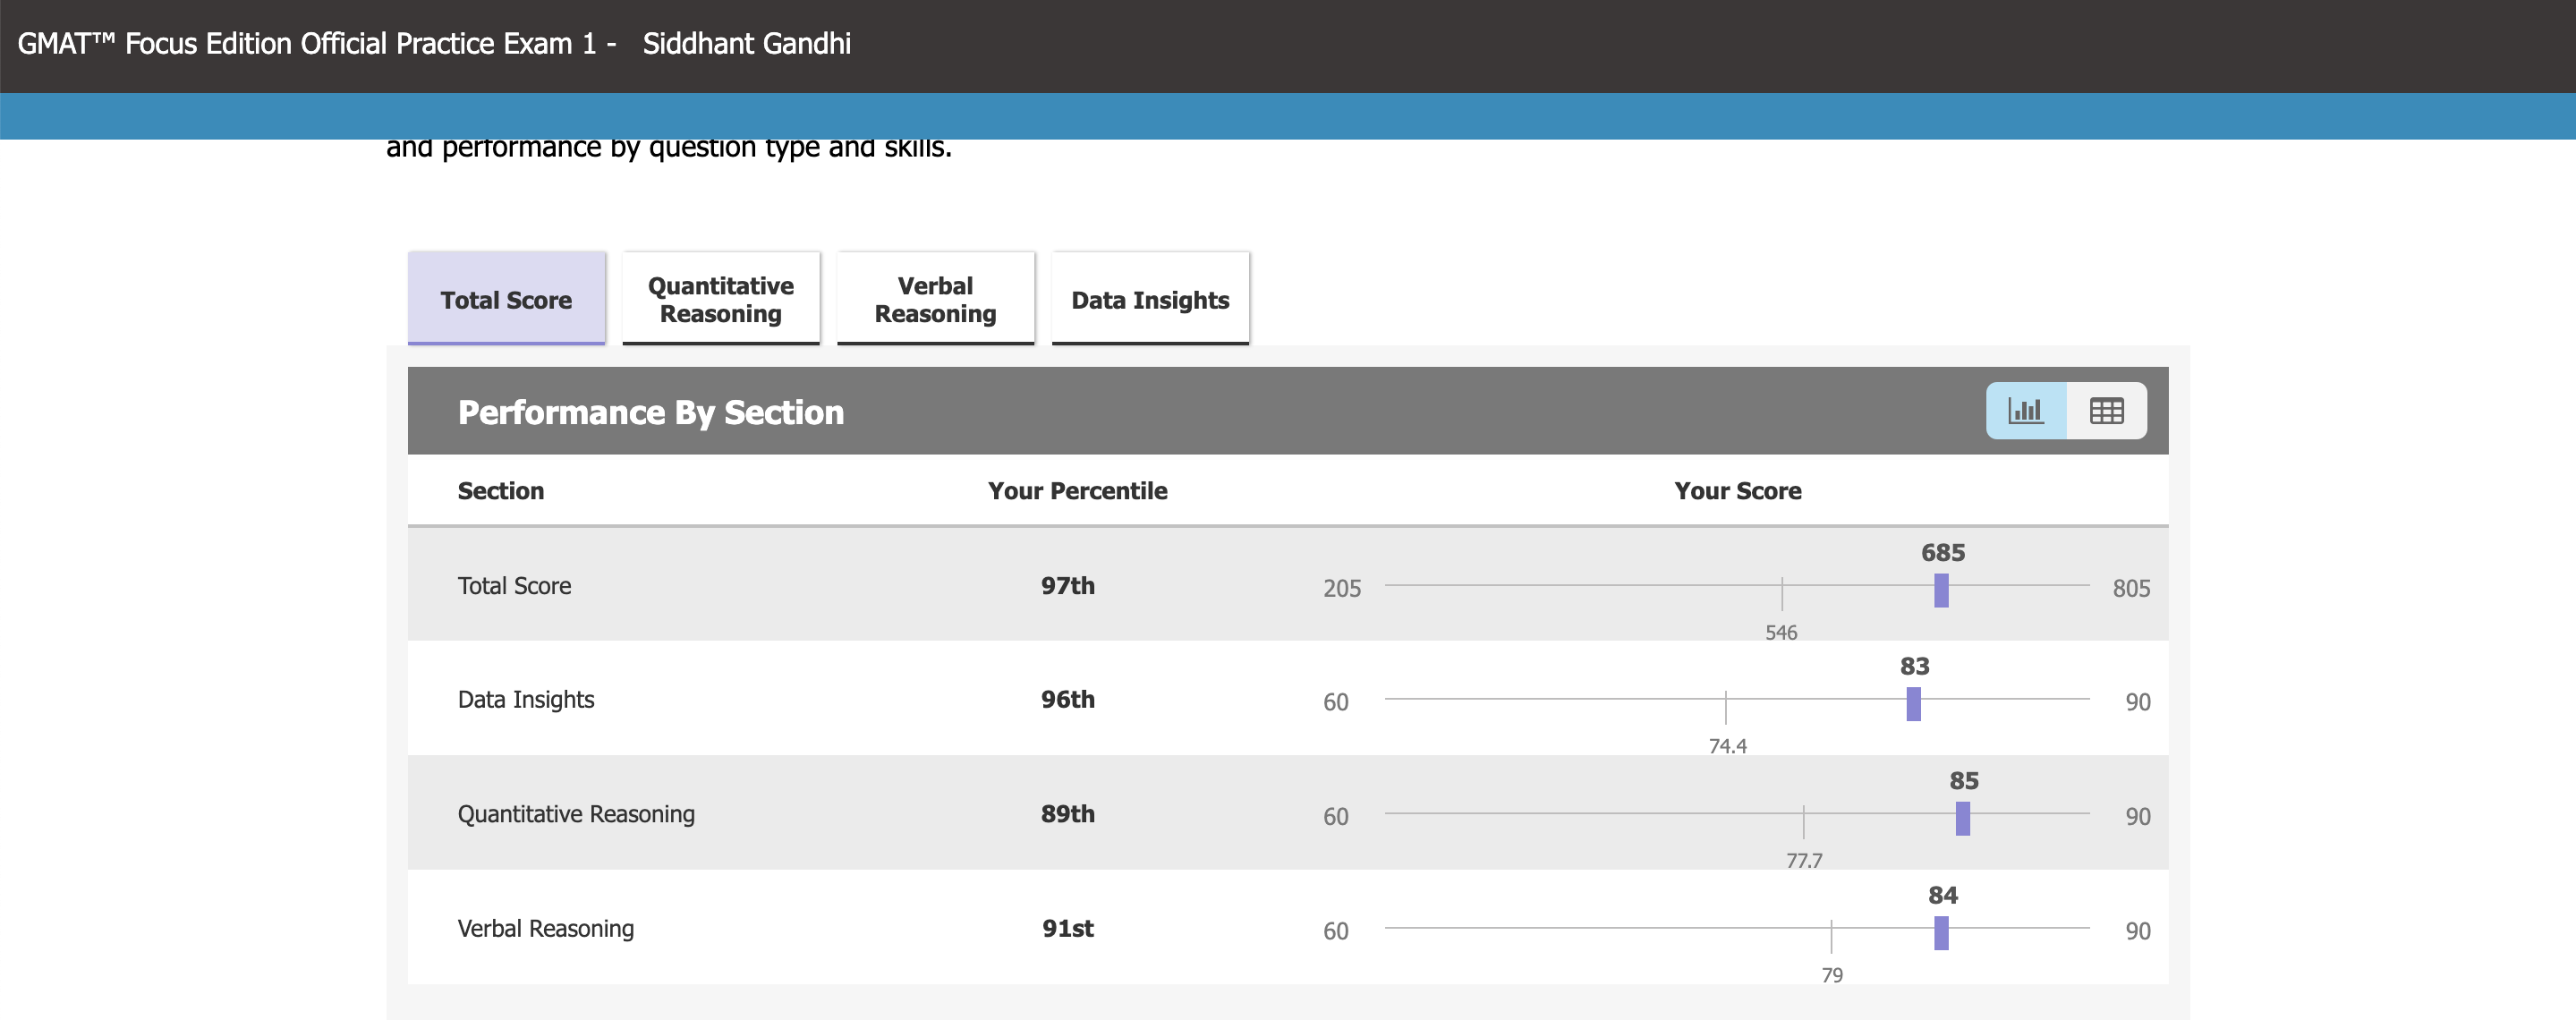
Task: Select the highlighted chart display icon
Action: [x=2026, y=410]
